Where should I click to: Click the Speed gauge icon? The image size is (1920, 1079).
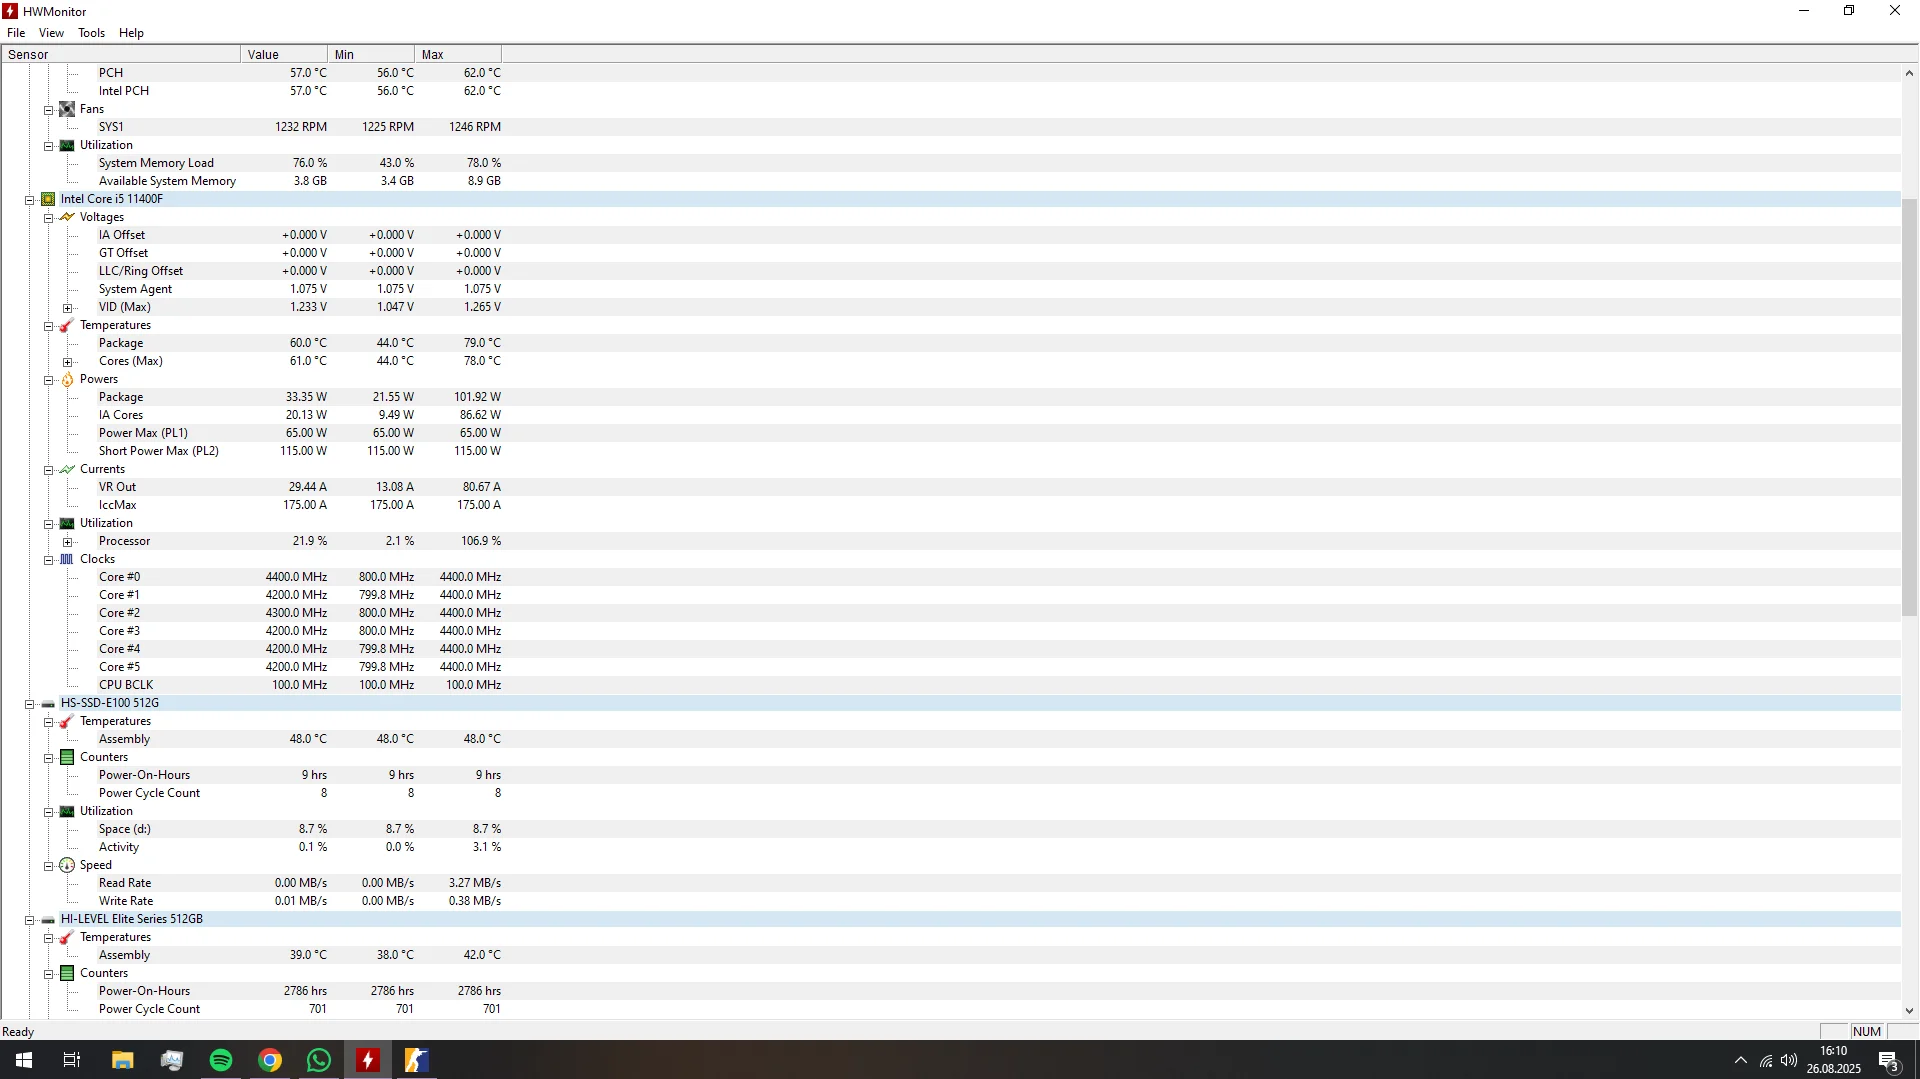tap(67, 865)
